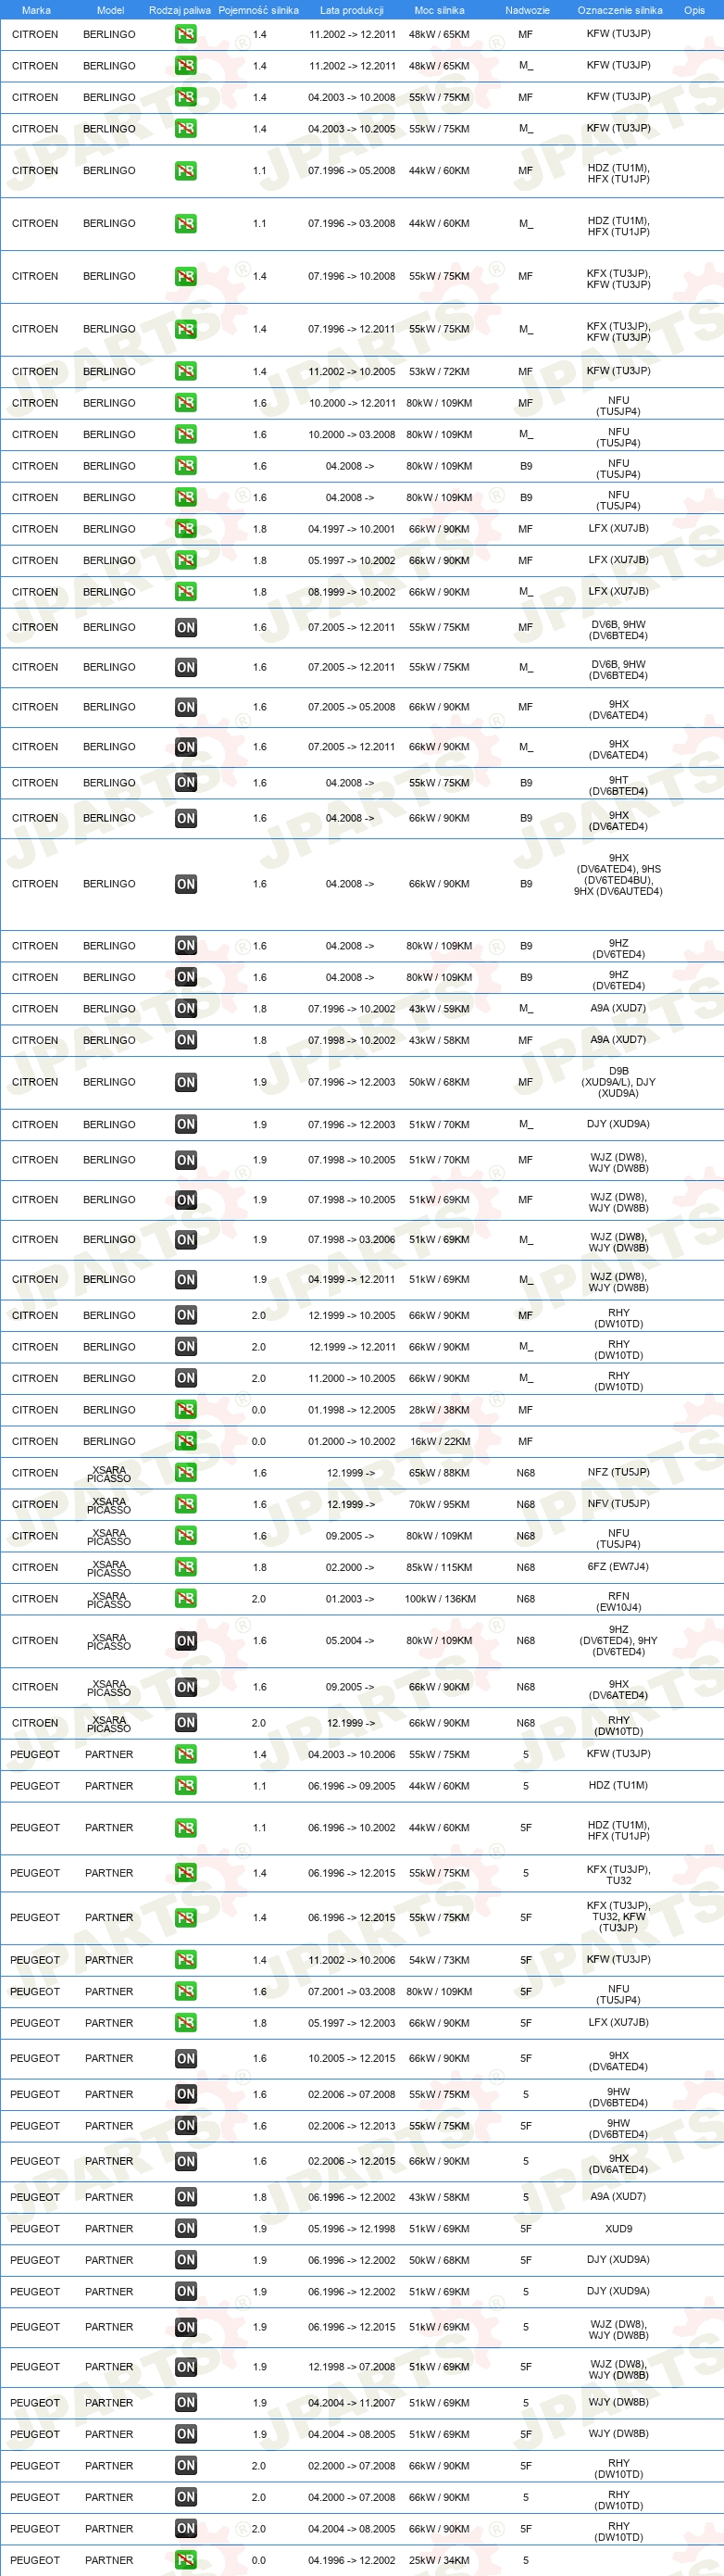
Task: Click the petrol pump icon in the 53kW / 72KM Berlingo row
Action: tap(186, 371)
